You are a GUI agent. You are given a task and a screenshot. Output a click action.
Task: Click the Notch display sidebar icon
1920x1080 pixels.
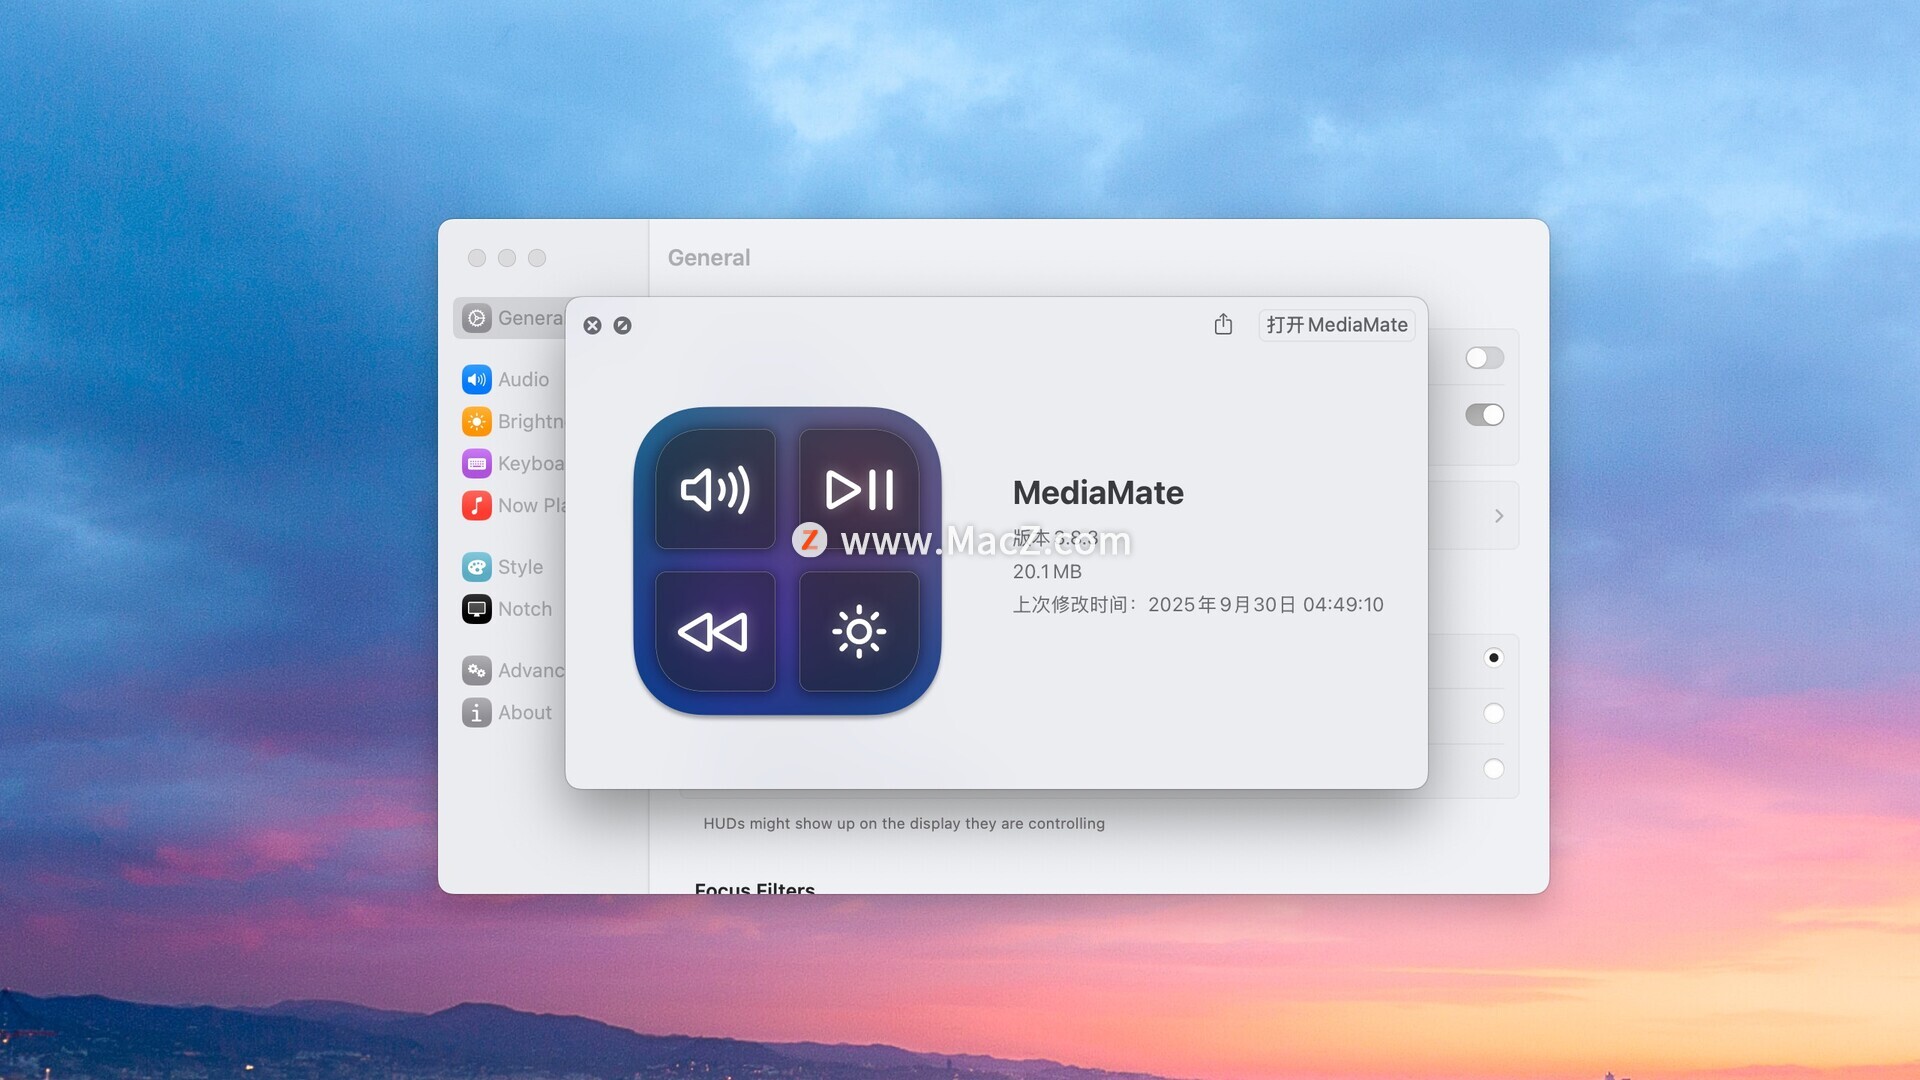[x=476, y=609]
